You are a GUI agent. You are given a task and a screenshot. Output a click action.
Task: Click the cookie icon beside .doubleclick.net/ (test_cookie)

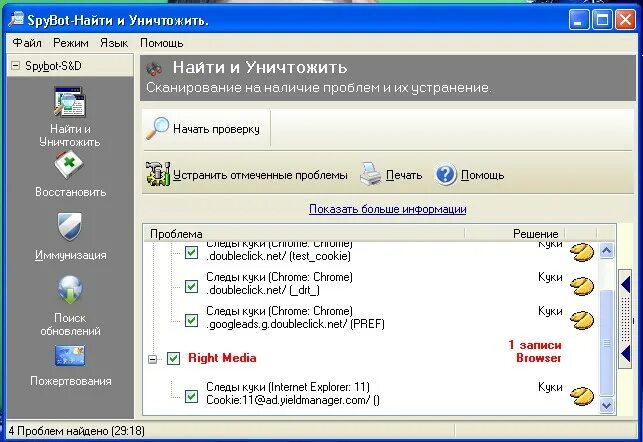[582, 252]
